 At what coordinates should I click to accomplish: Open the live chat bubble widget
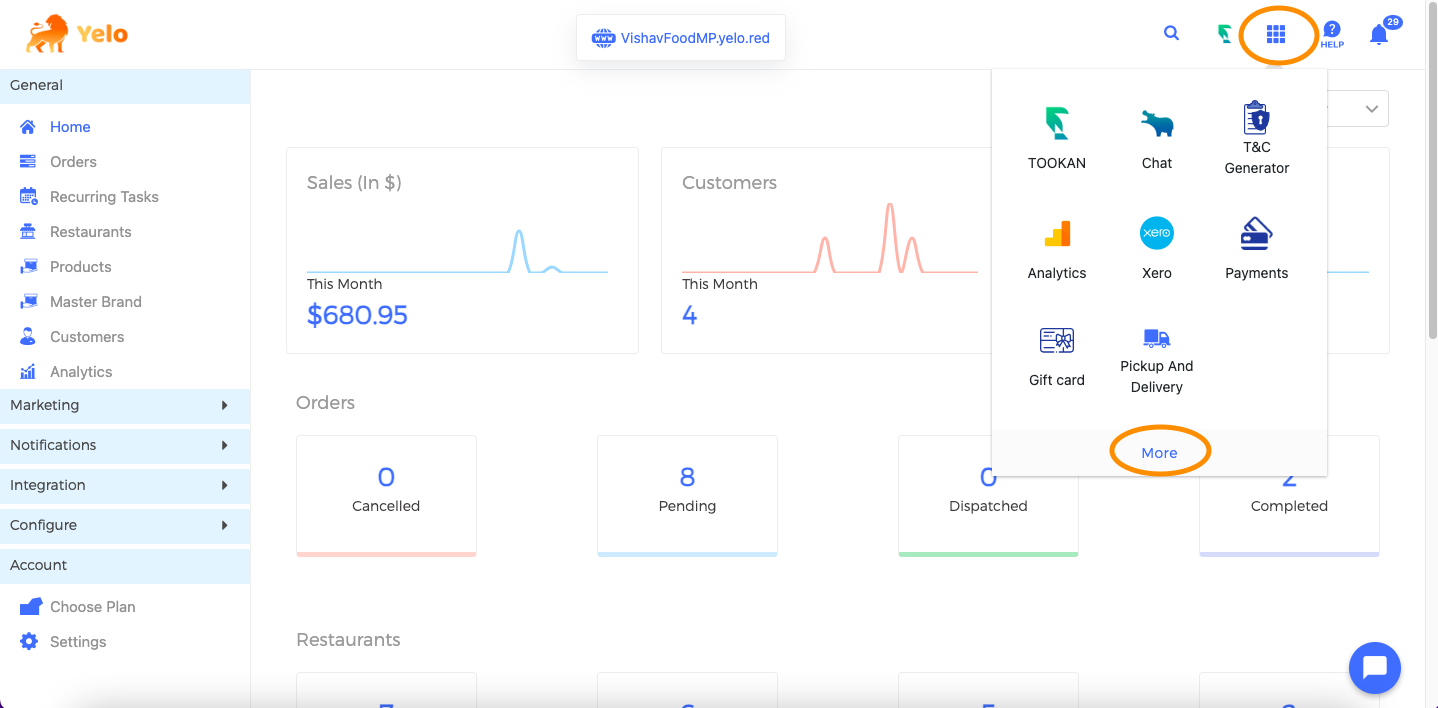click(x=1374, y=667)
